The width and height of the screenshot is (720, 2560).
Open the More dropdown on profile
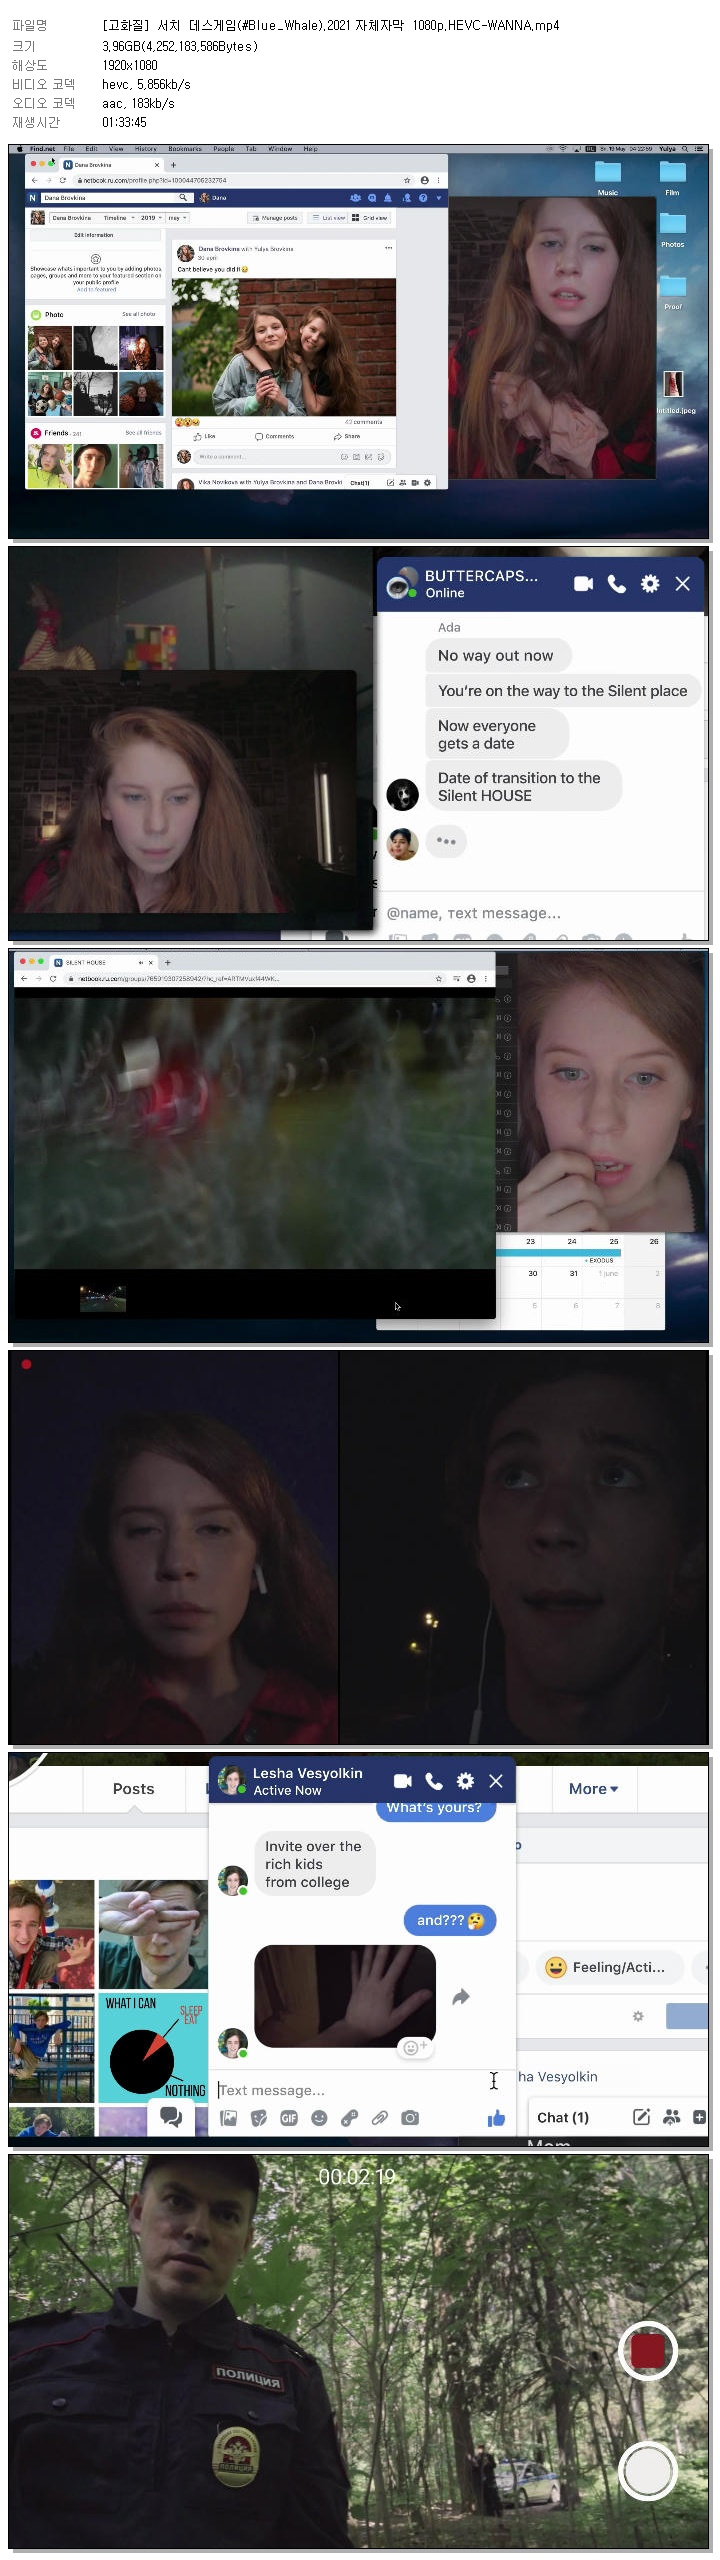tap(593, 1789)
